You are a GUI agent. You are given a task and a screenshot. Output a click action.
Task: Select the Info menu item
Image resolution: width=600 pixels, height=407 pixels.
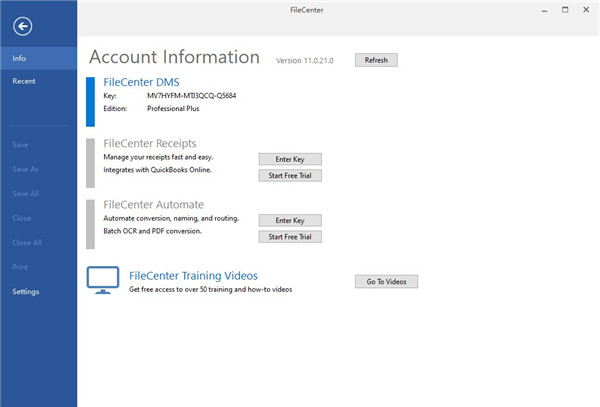click(38, 58)
